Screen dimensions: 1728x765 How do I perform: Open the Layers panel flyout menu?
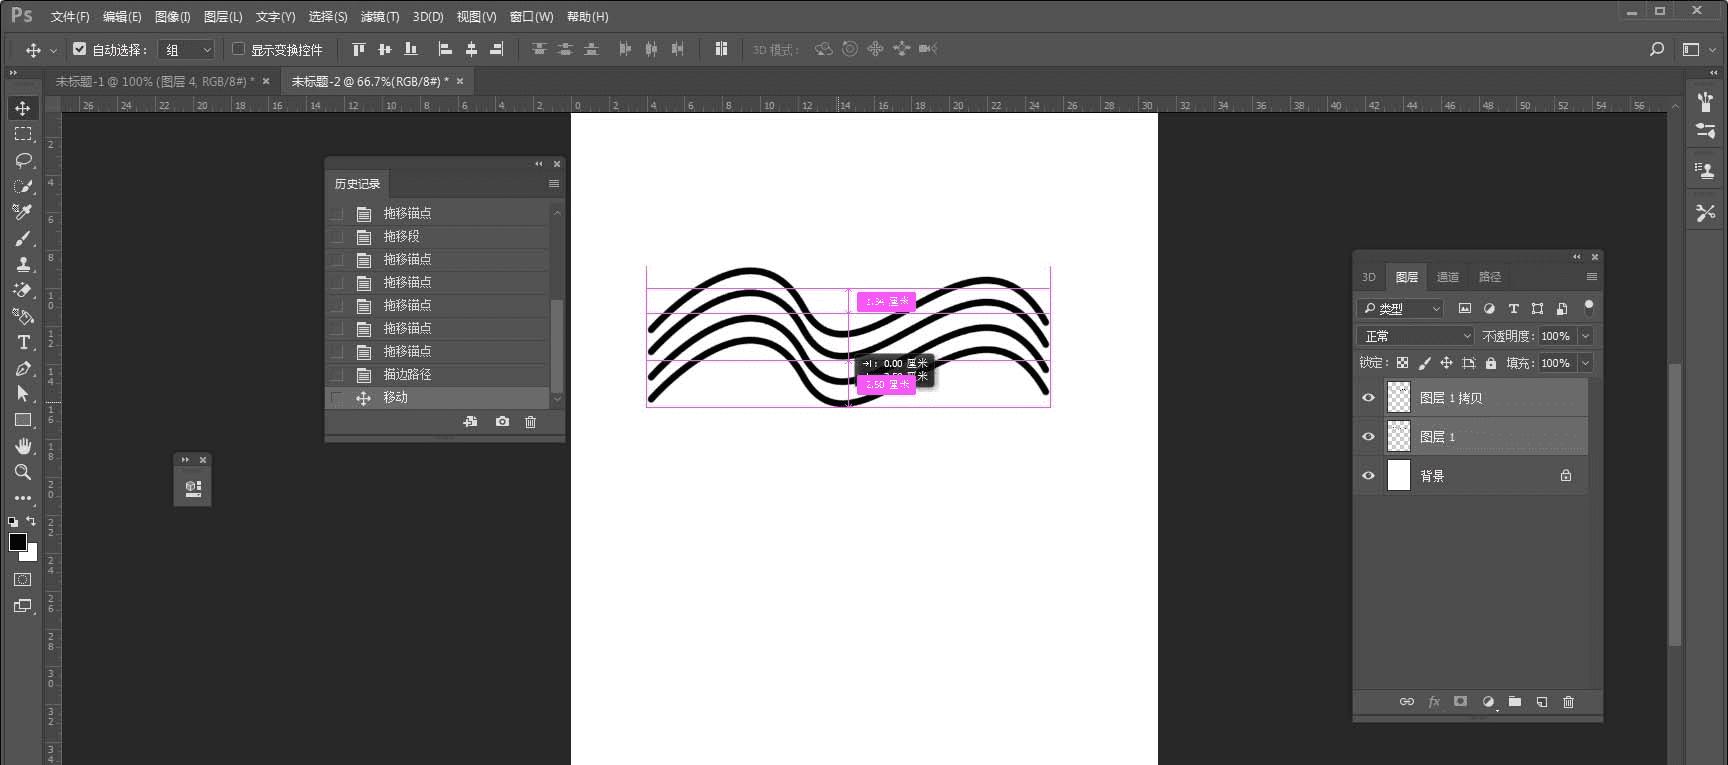pos(1591,277)
